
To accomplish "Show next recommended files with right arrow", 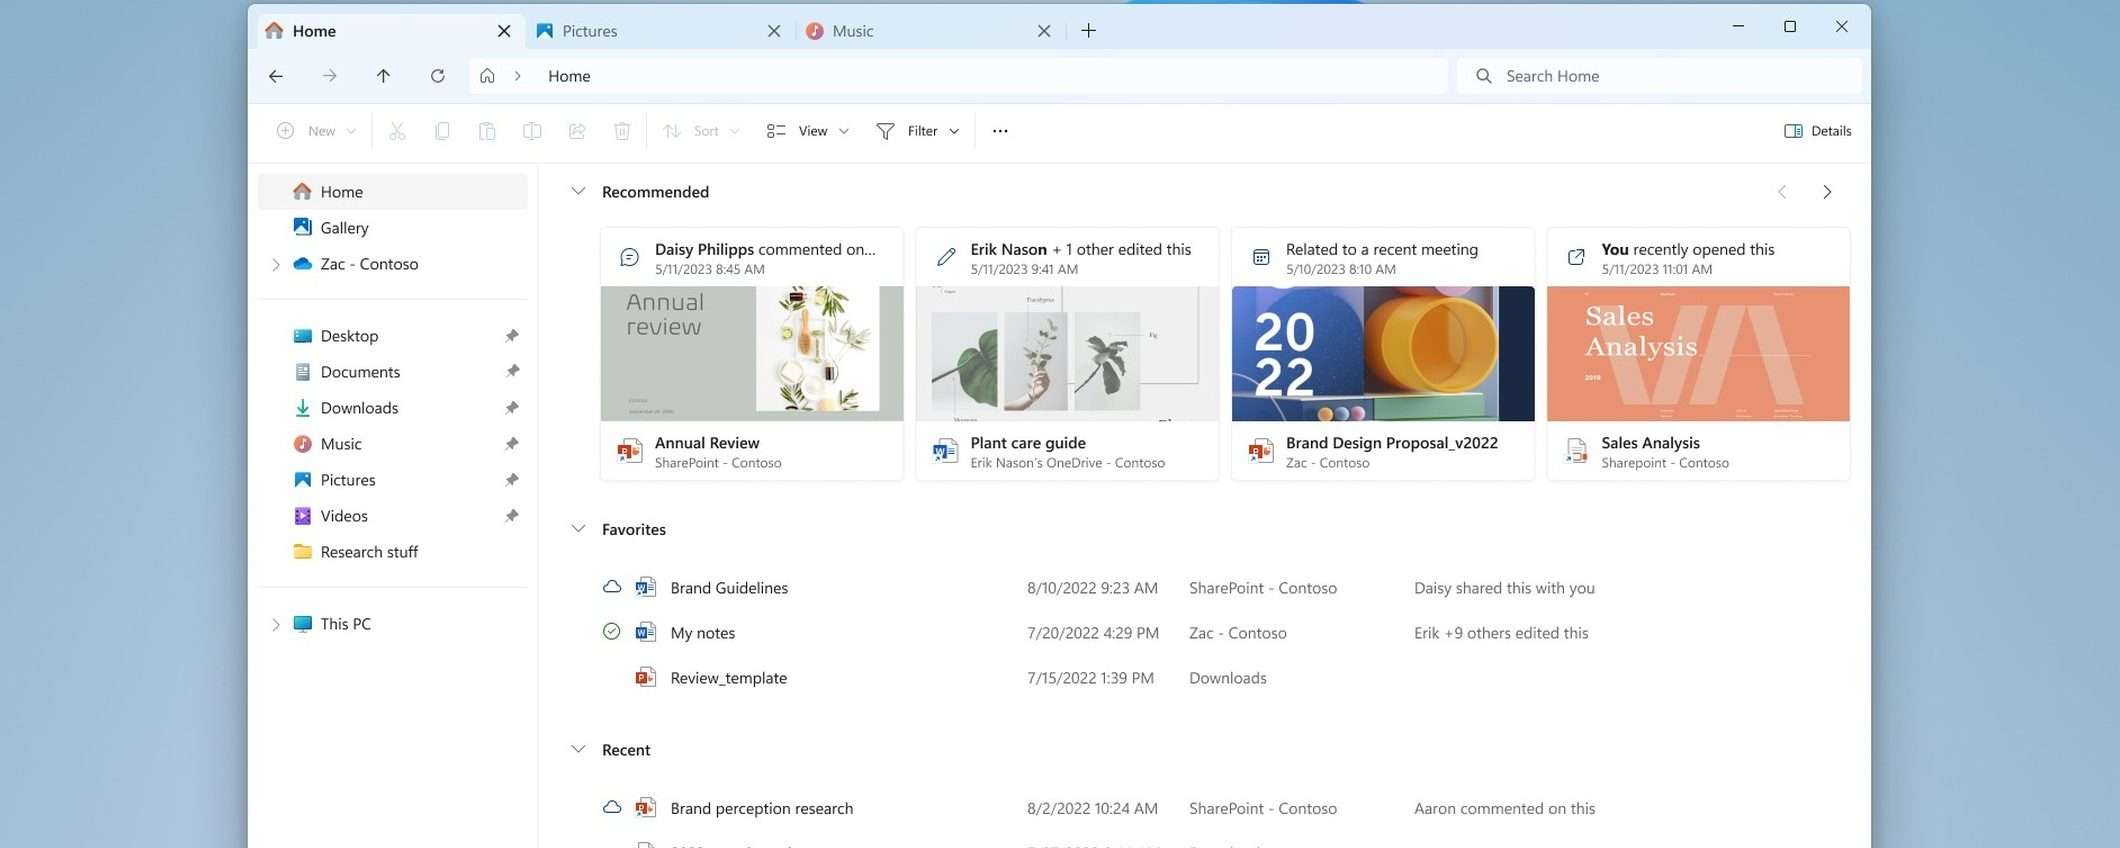I will [x=1826, y=192].
